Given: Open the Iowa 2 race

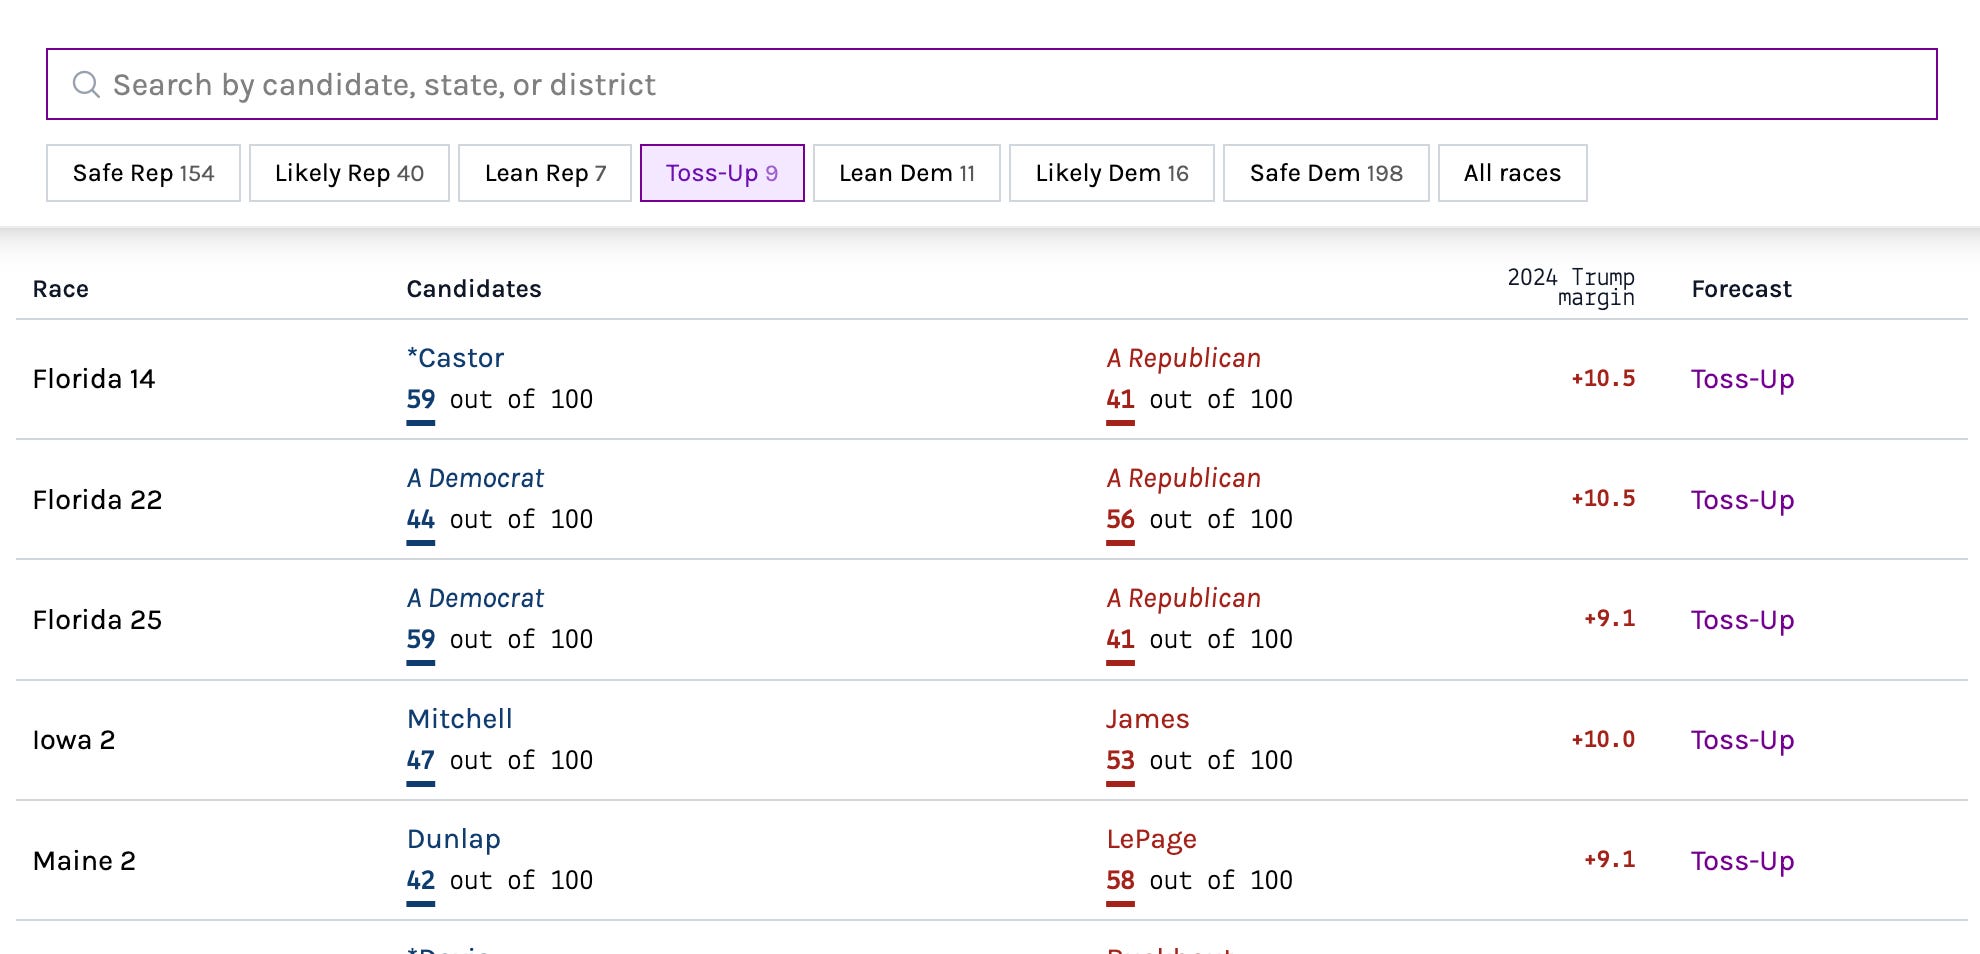Looking at the screenshot, I should click(x=74, y=740).
